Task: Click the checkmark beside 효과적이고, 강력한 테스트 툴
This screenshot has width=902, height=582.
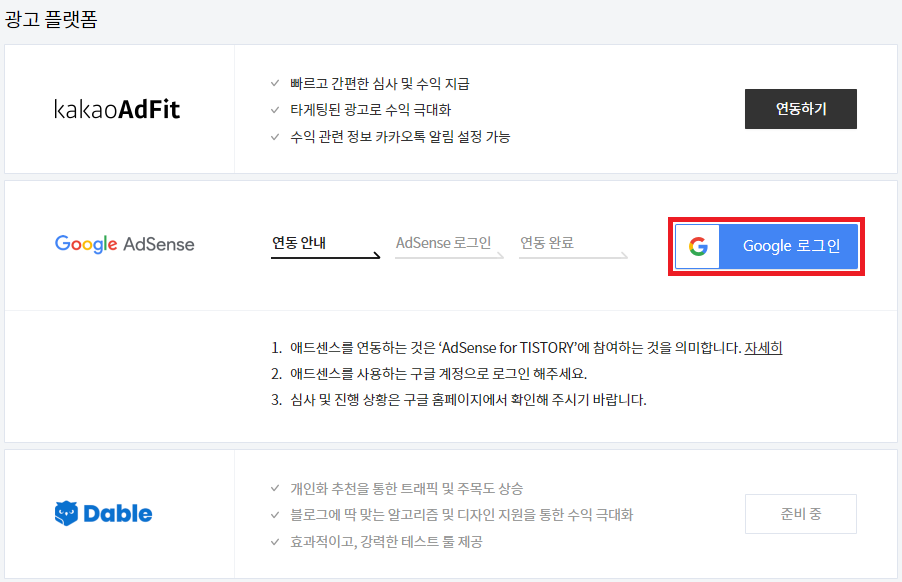Action: (275, 542)
